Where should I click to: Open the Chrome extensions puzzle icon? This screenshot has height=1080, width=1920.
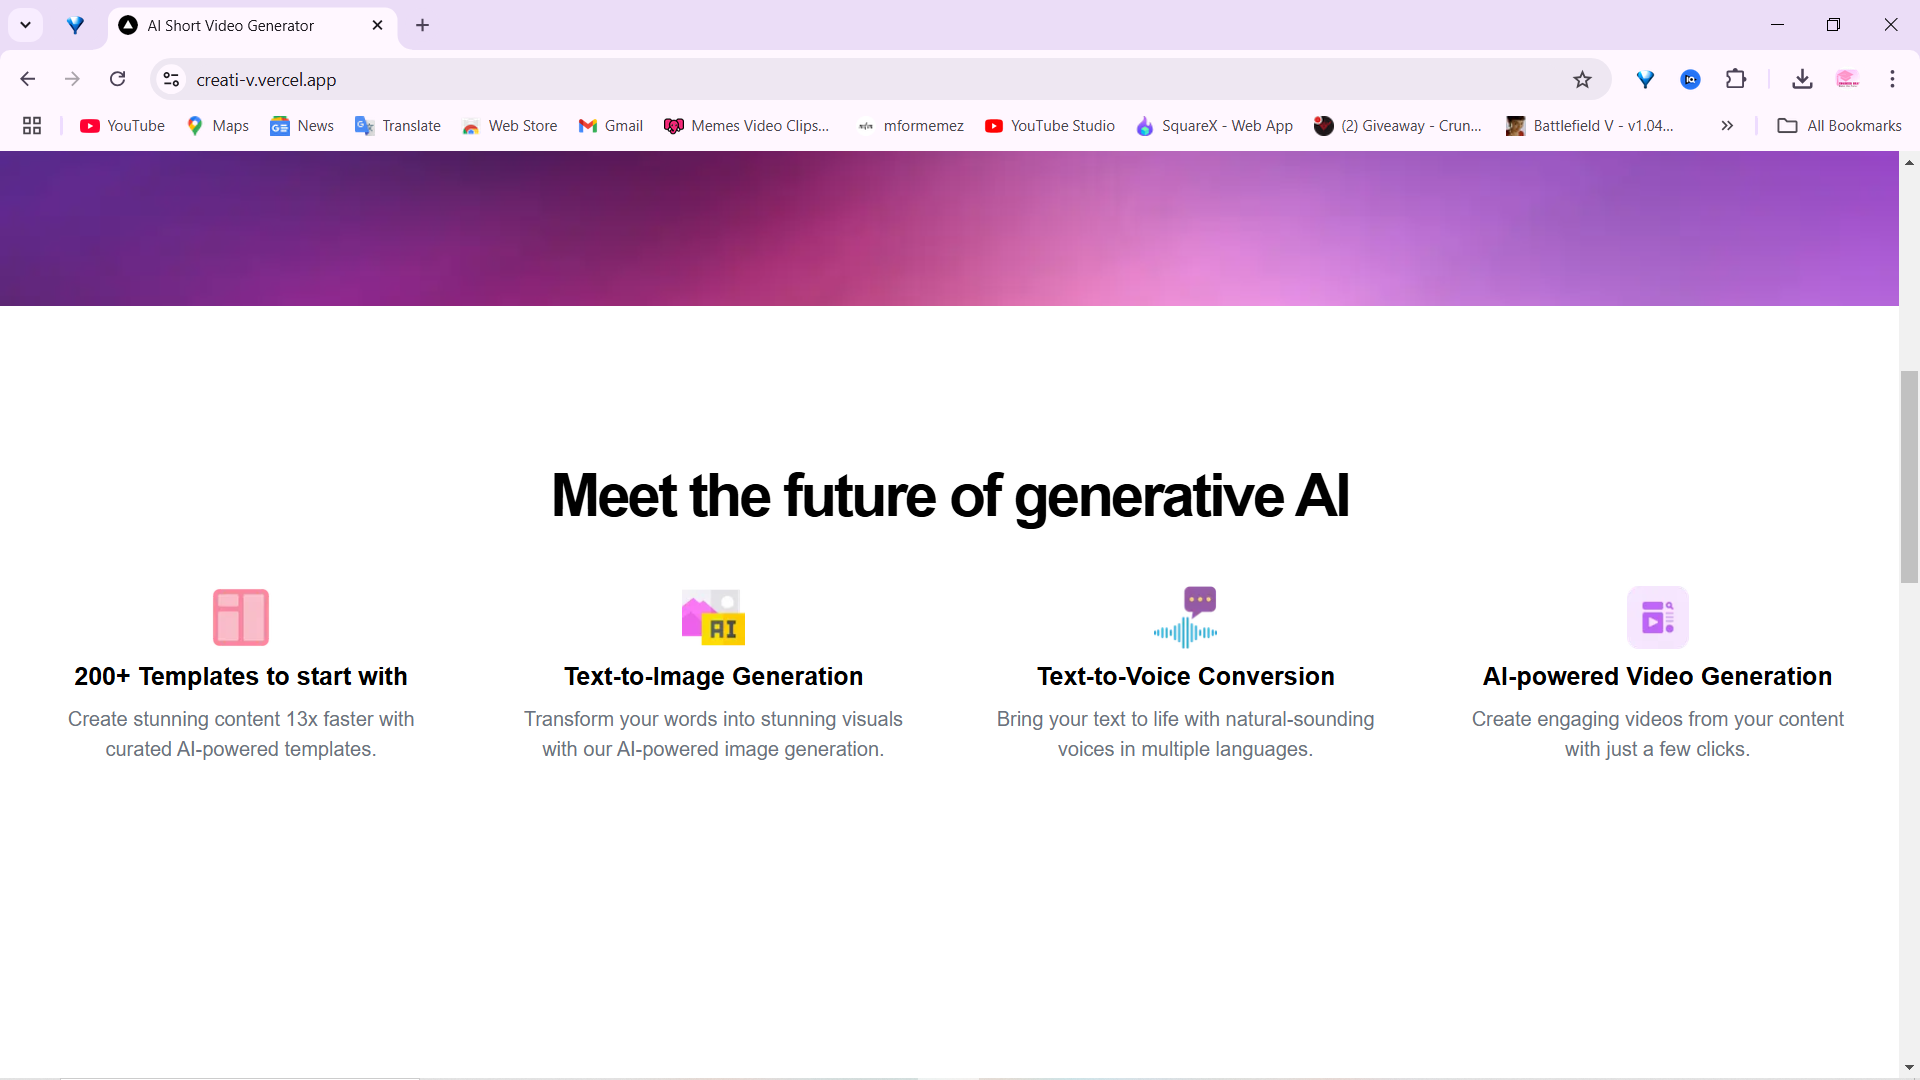[x=1736, y=79]
